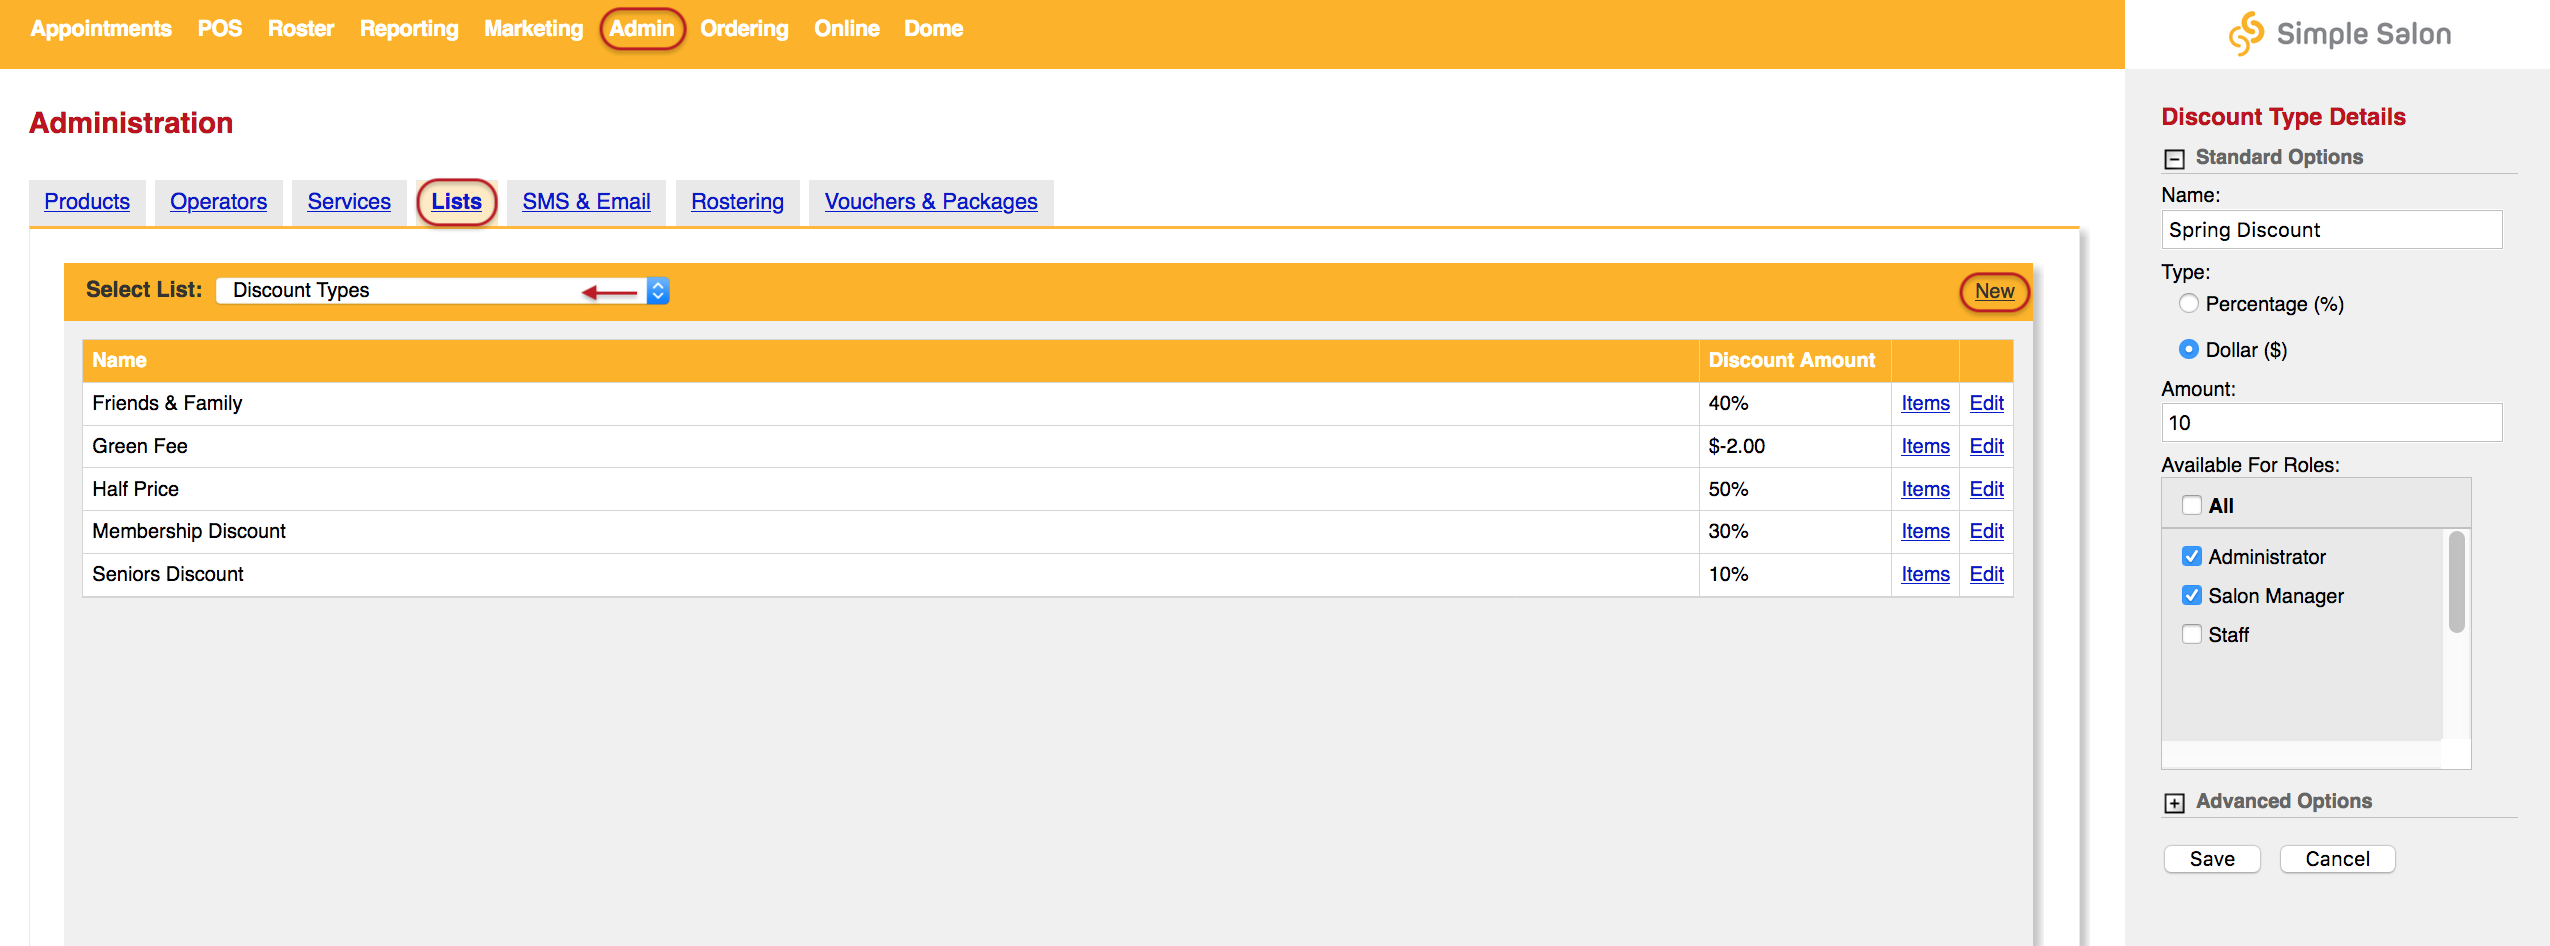Screen dimensions: 2550x946
Task: Uncheck the Salon Manager role checkbox
Action: coord(2191,595)
